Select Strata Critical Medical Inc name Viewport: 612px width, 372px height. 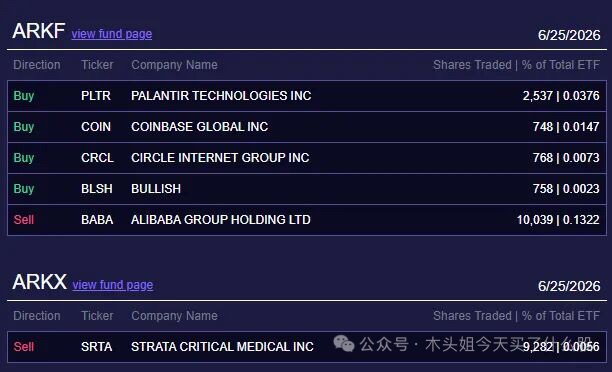point(222,347)
